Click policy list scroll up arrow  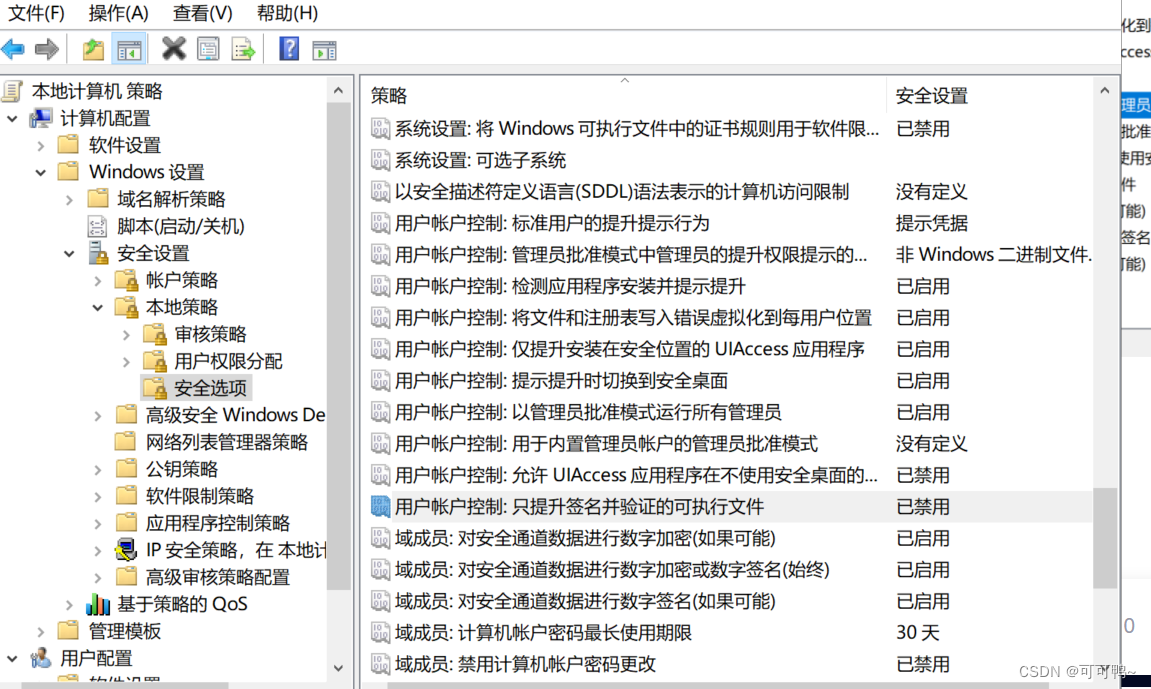pyautogui.click(x=1105, y=91)
